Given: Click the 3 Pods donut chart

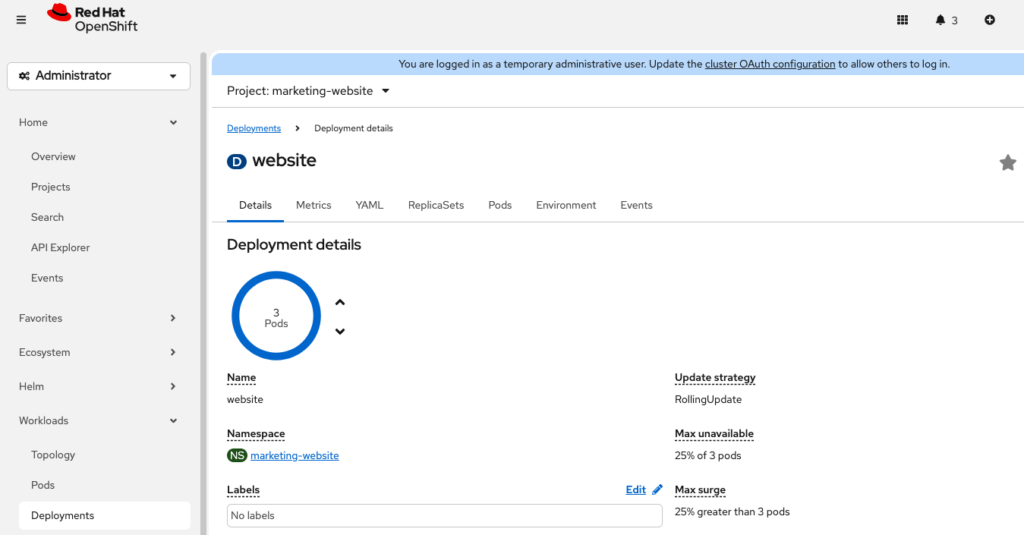Looking at the screenshot, I should tap(276, 316).
